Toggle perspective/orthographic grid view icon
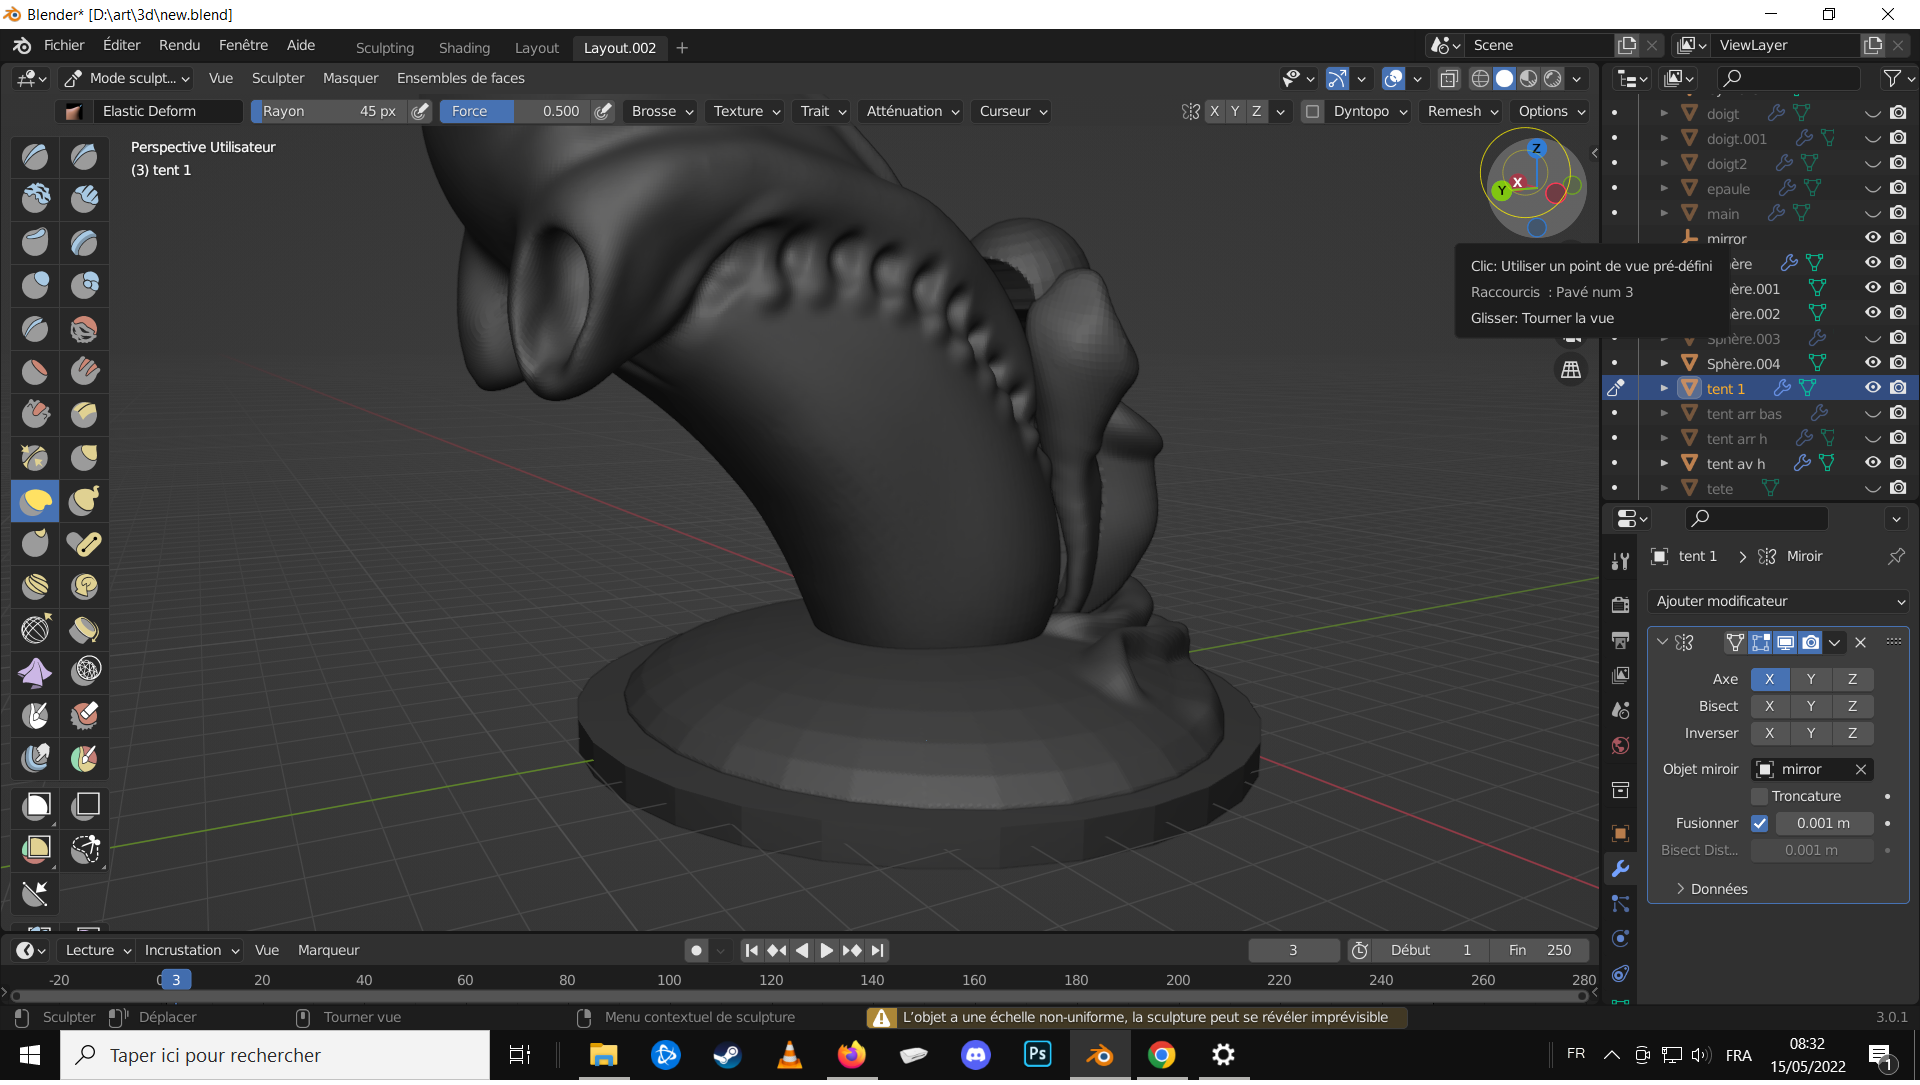 (x=1571, y=370)
